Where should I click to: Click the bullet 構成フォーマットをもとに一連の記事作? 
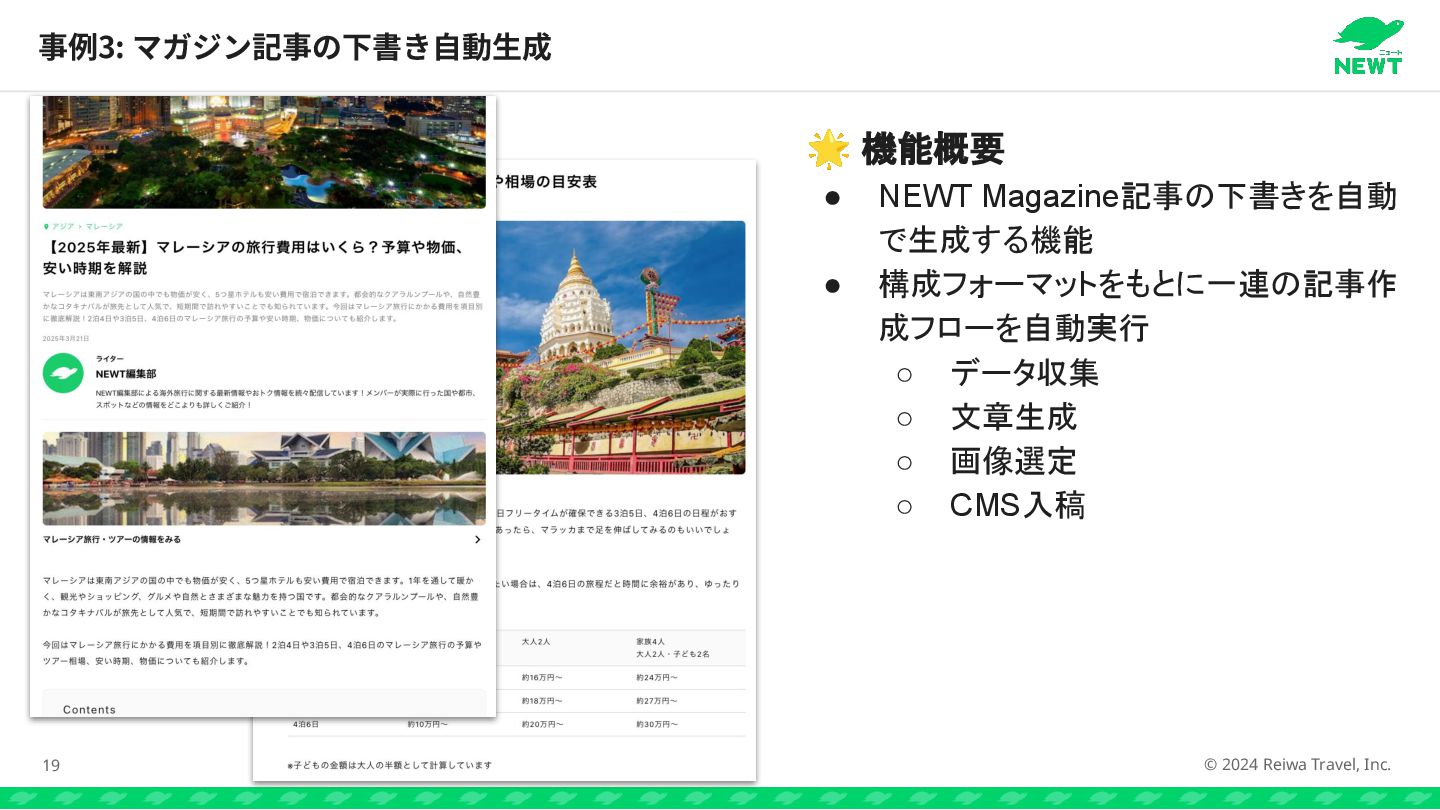point(1137,306)
